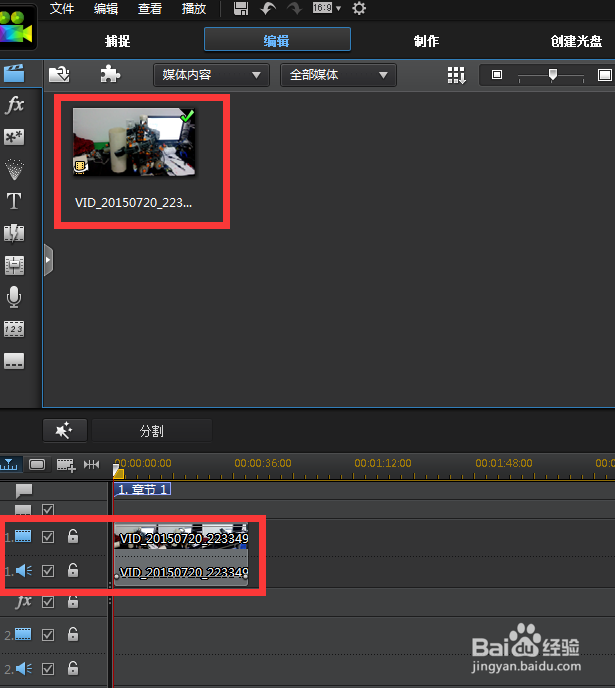
Task: Open the 媒体内容 dropdown
Action: click(211, 75)
